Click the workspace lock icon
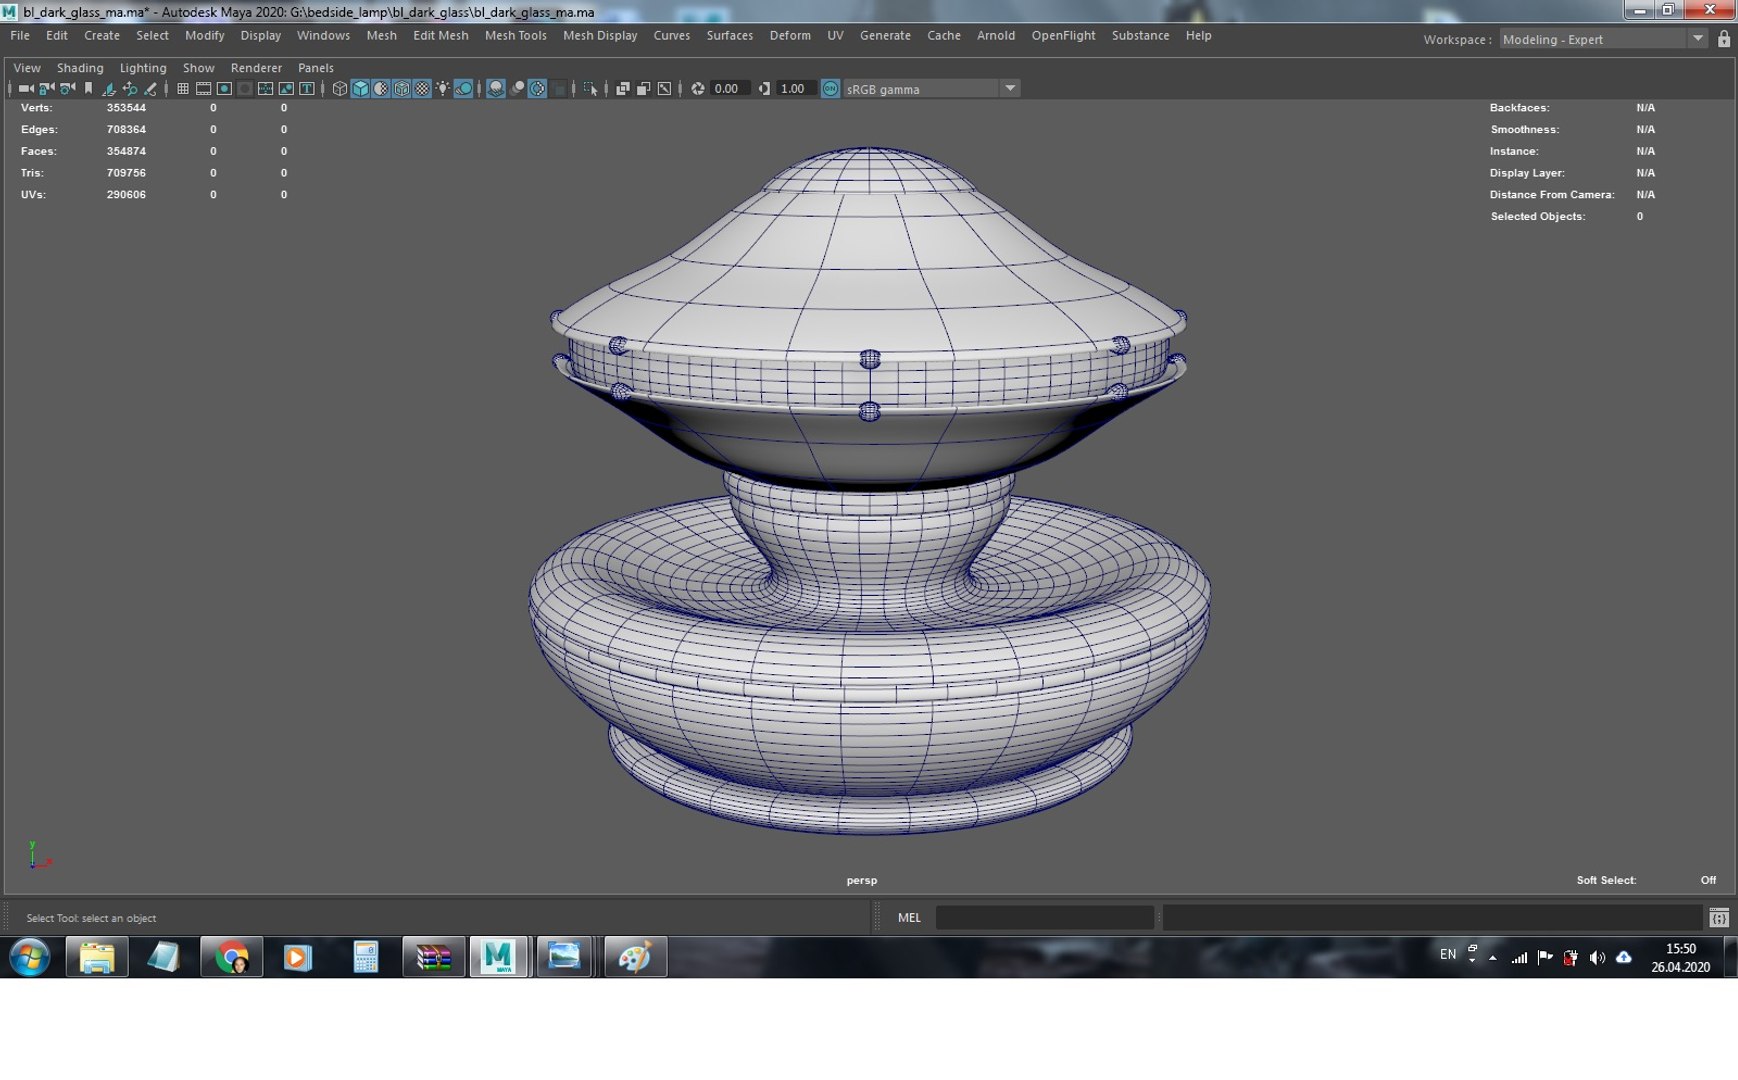 pos(1724,39)
